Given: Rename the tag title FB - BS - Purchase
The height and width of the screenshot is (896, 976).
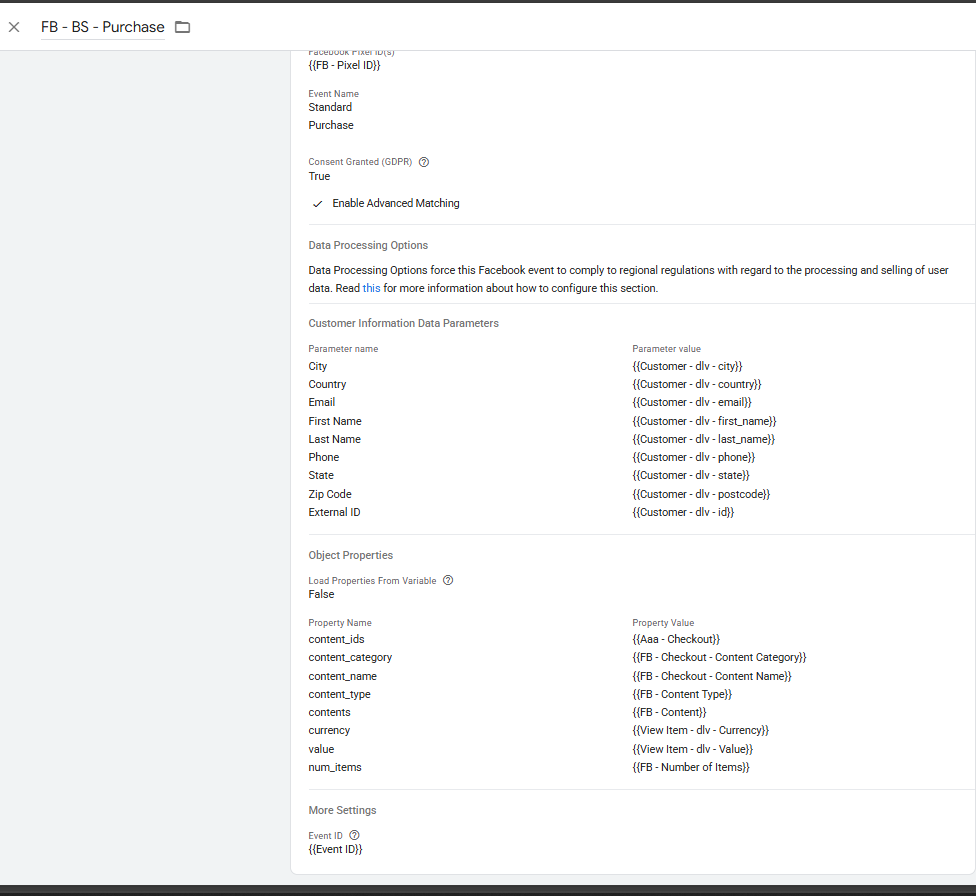Looking at the screenshot, I should [102, 27].
